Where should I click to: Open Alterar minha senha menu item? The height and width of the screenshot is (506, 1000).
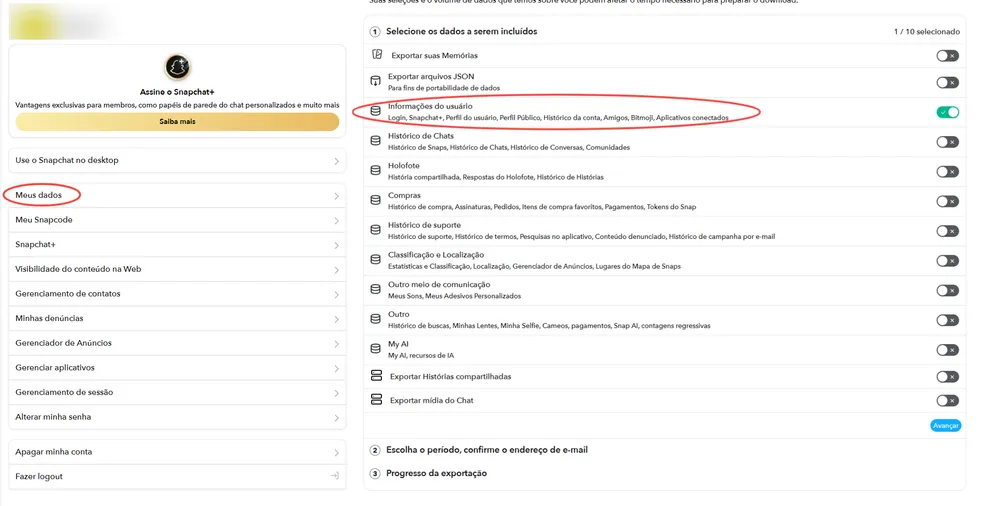[177, 417]
